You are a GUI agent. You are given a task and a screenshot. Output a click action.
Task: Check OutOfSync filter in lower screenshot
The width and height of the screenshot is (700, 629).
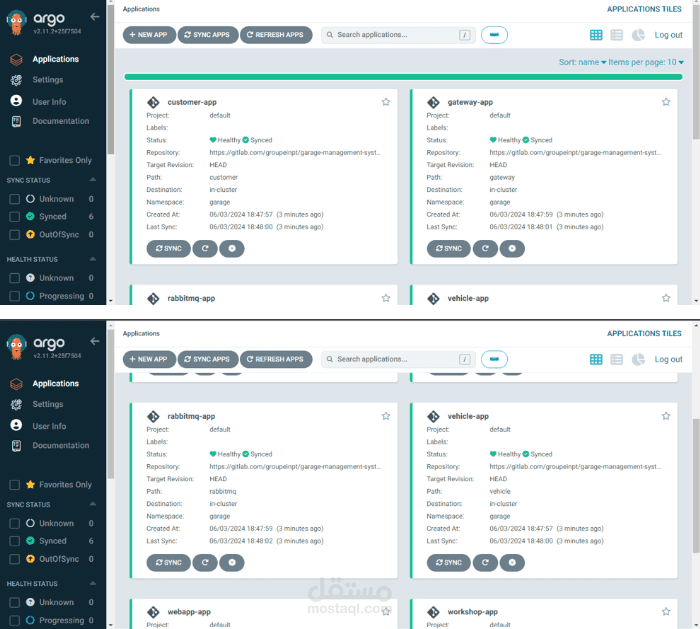(x=15, y=559)
